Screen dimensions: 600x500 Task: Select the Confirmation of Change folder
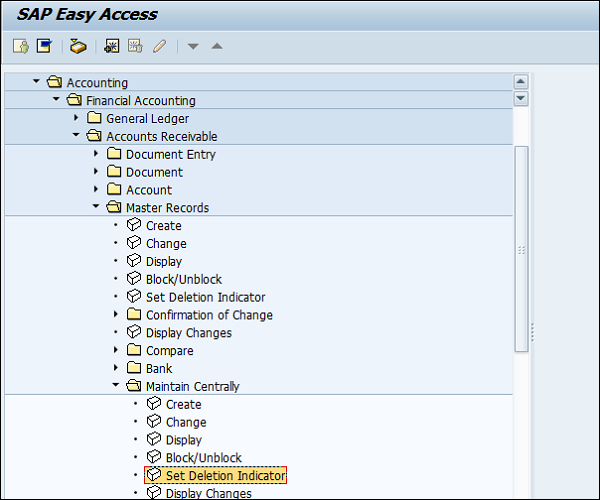pos(208,315)
